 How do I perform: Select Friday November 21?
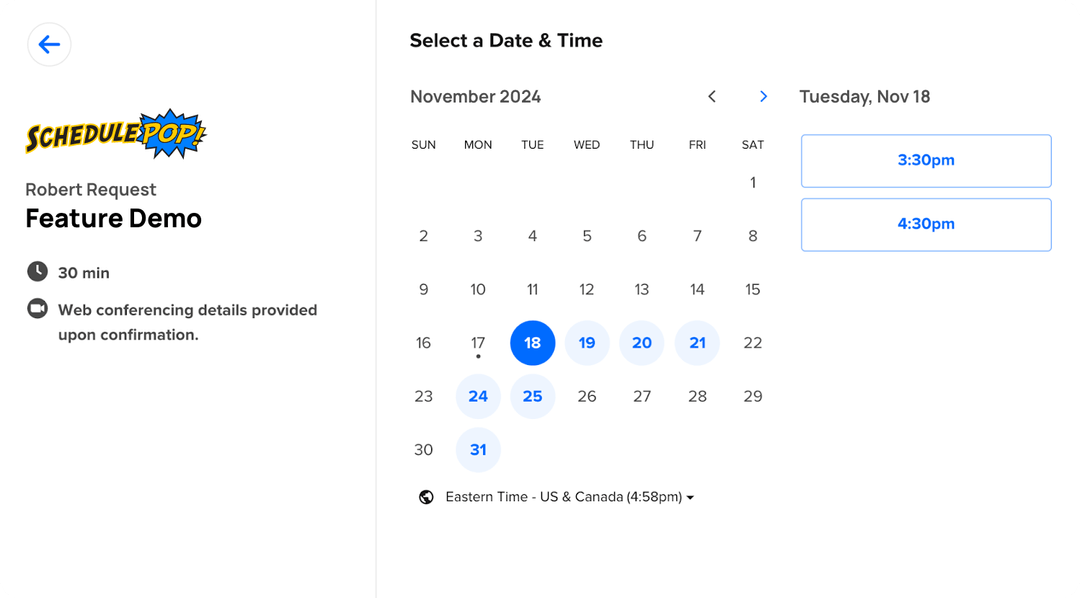tap(697, 342)
